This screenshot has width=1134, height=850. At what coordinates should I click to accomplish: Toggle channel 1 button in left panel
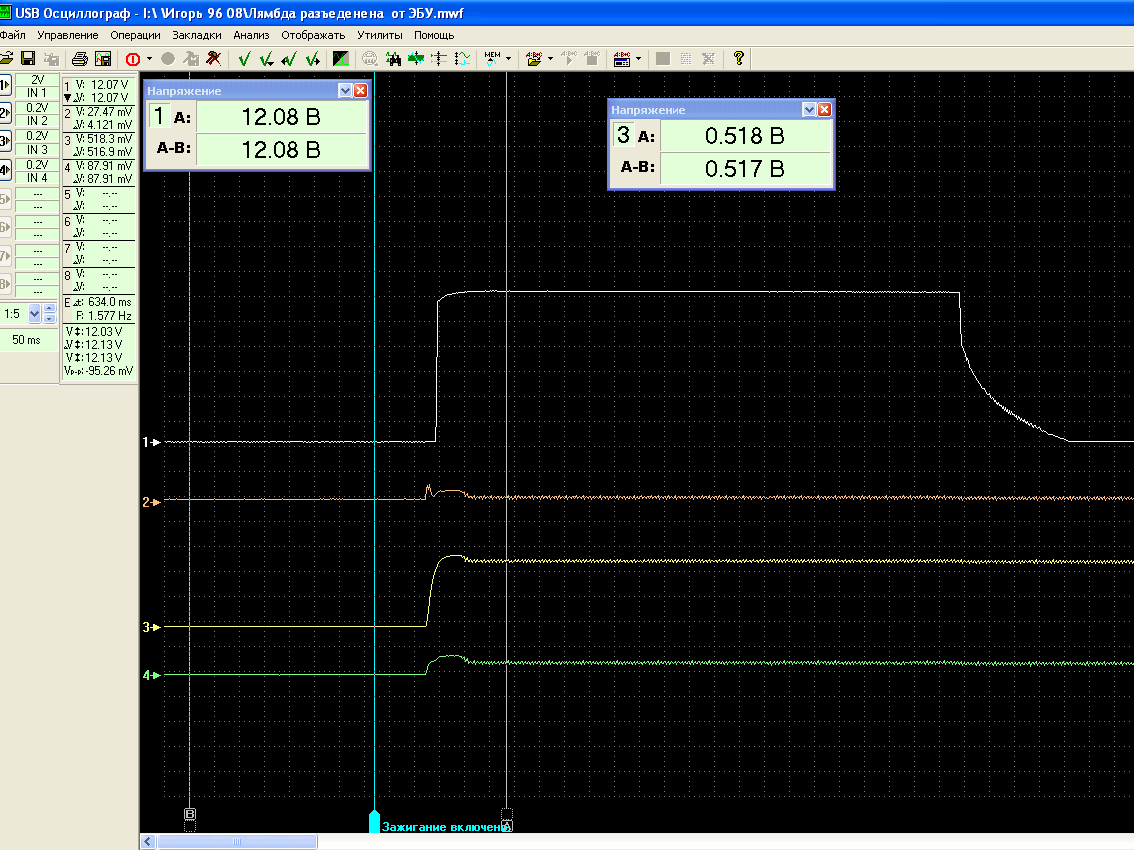[x=5, y=85]
